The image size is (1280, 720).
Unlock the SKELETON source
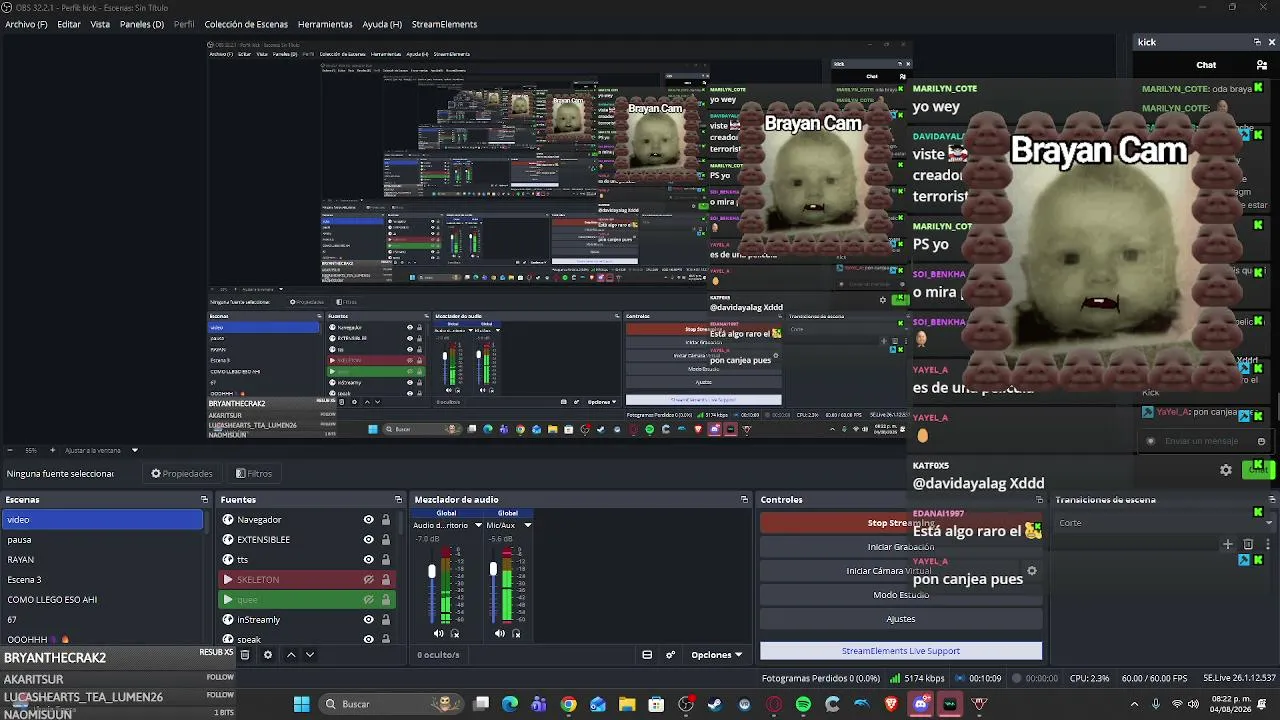[386, 580]
